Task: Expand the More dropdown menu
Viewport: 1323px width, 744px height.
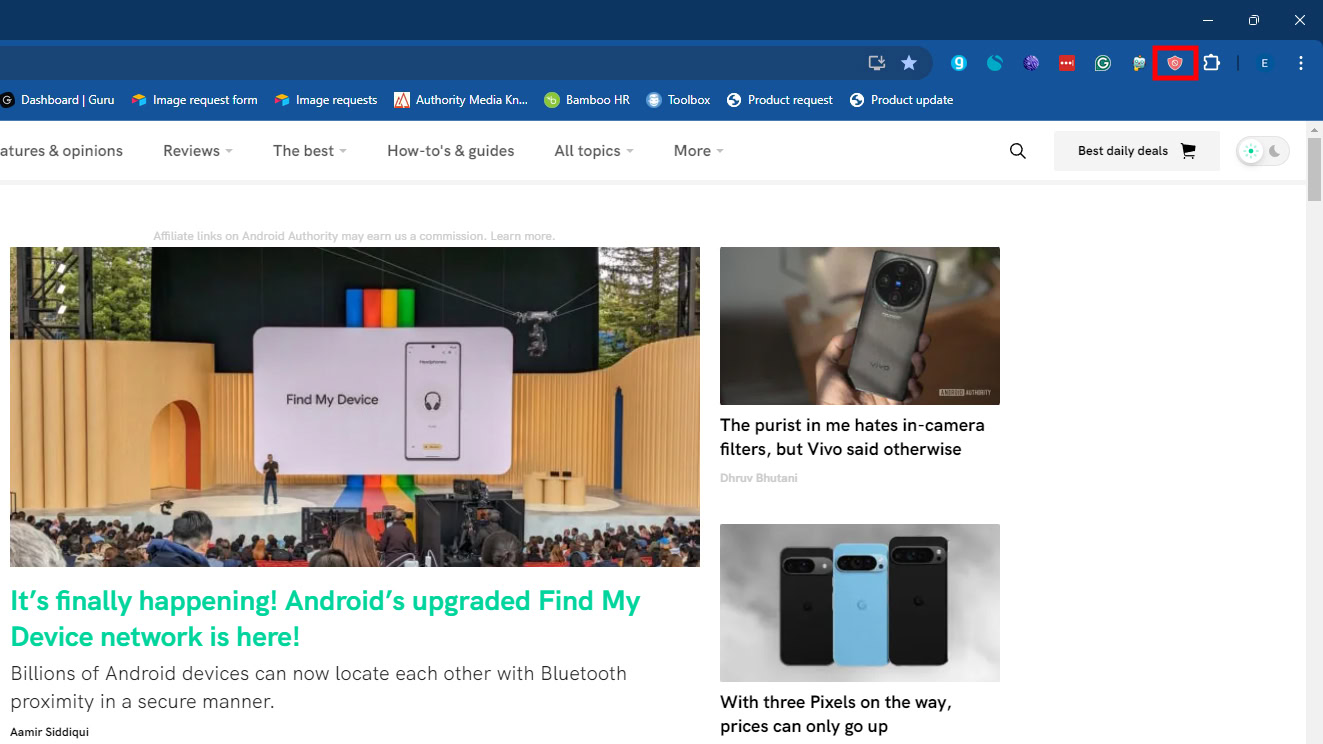Action: (698, 151)
